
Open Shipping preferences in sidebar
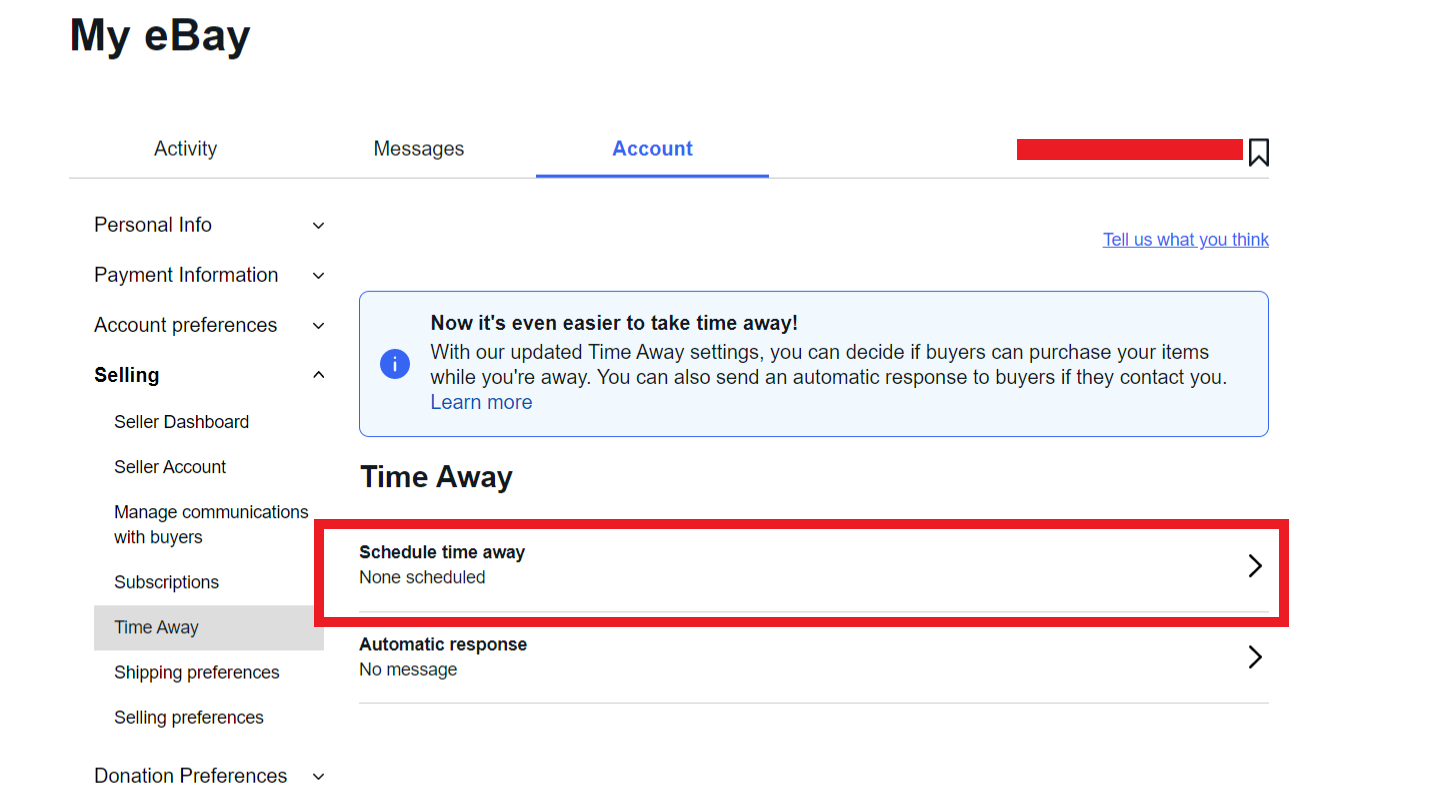196,672
